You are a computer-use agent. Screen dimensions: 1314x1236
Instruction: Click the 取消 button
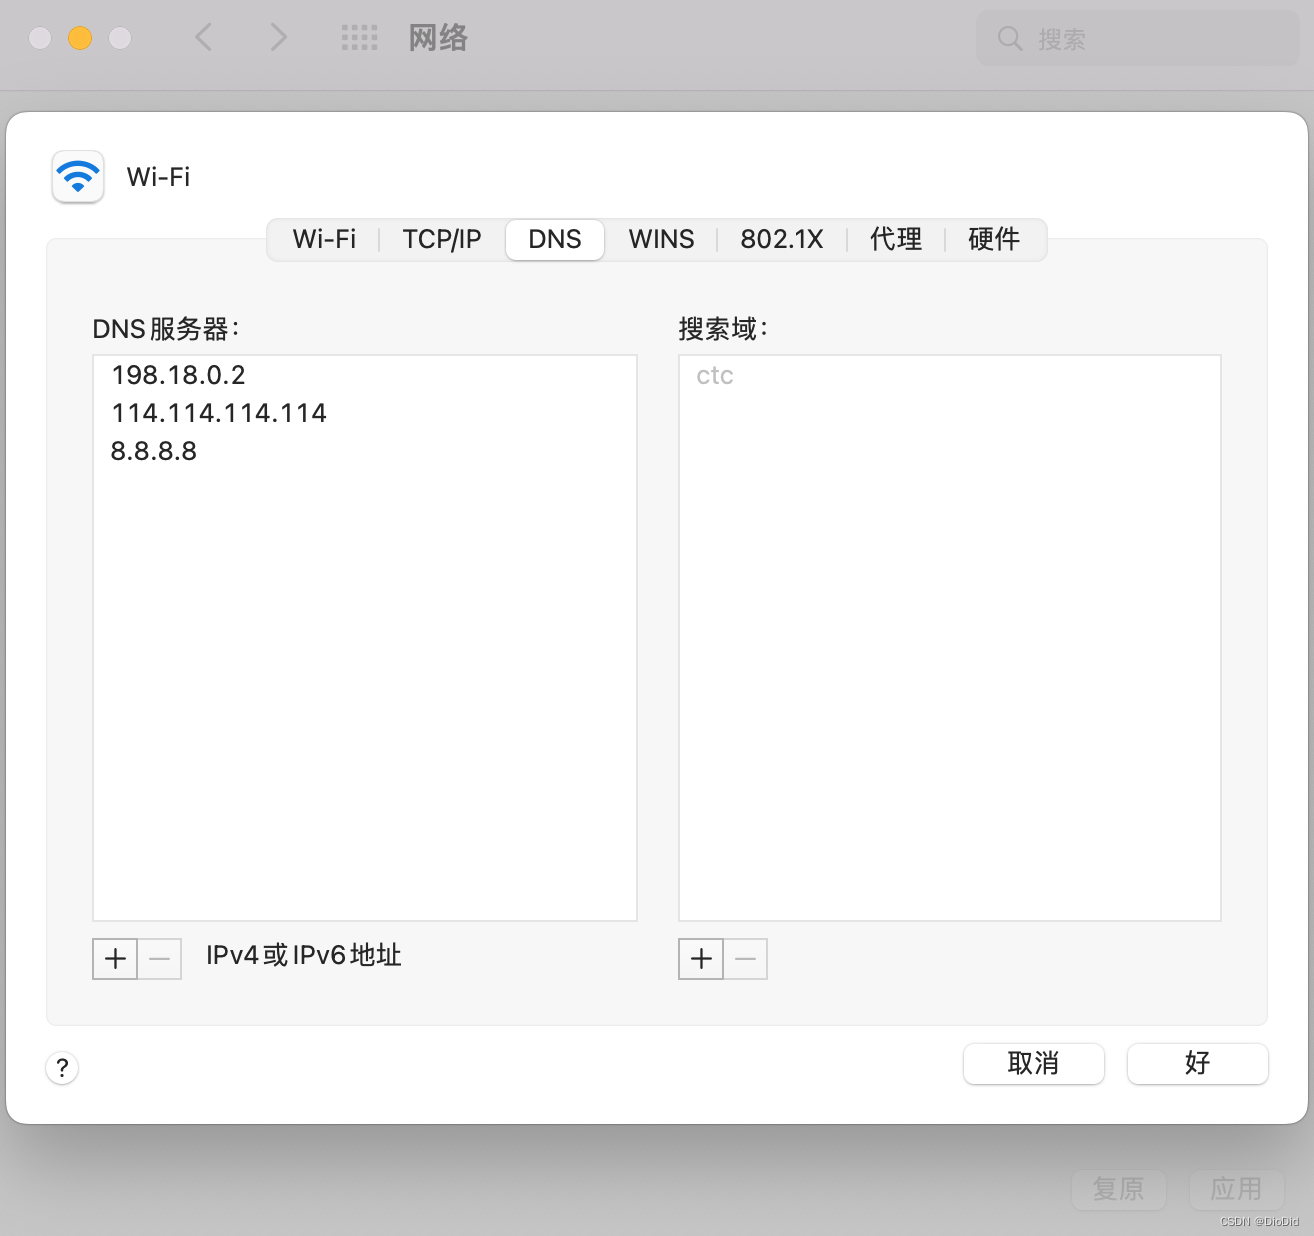(1034, 1063)
